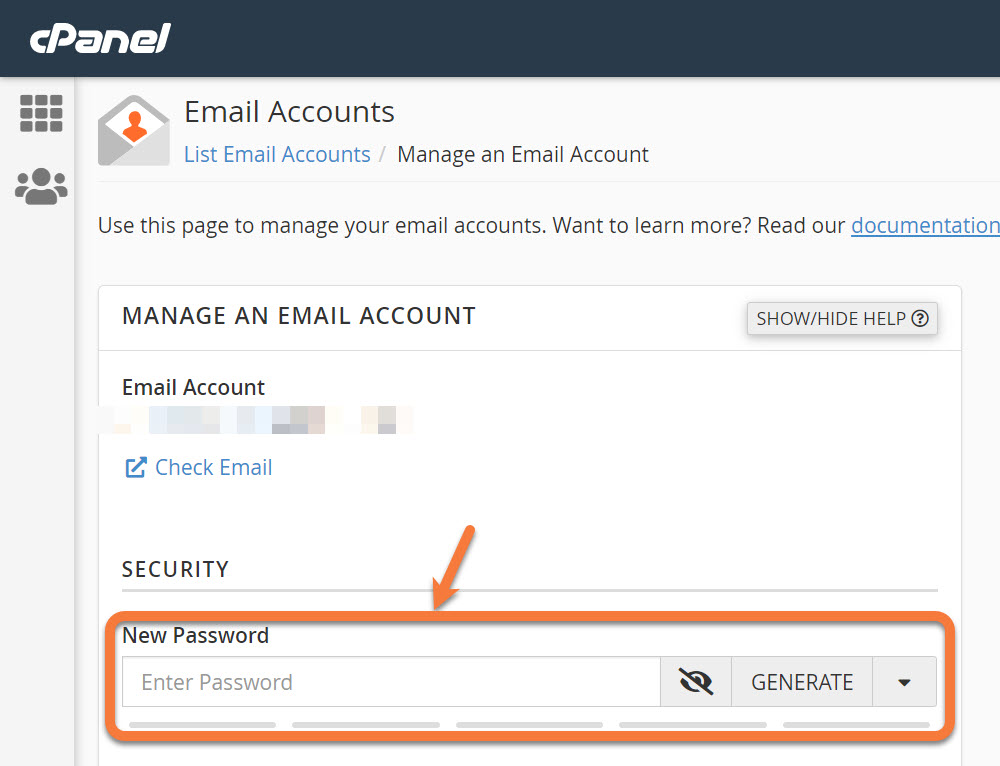Open the documentation link

(925, 225)
